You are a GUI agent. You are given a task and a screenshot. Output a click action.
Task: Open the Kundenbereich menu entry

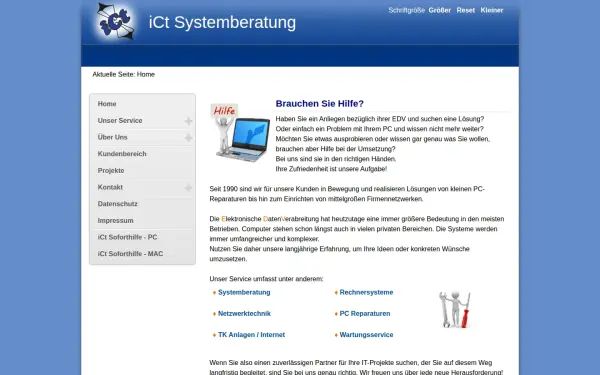click(122, 154)
